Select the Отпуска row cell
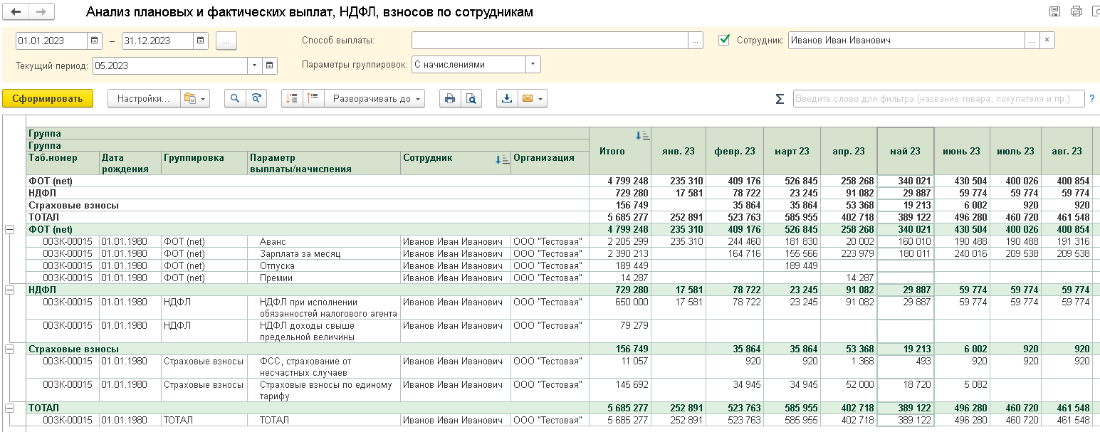The width and height of the screenshot is (1100, 432). (x=324, y=265)
